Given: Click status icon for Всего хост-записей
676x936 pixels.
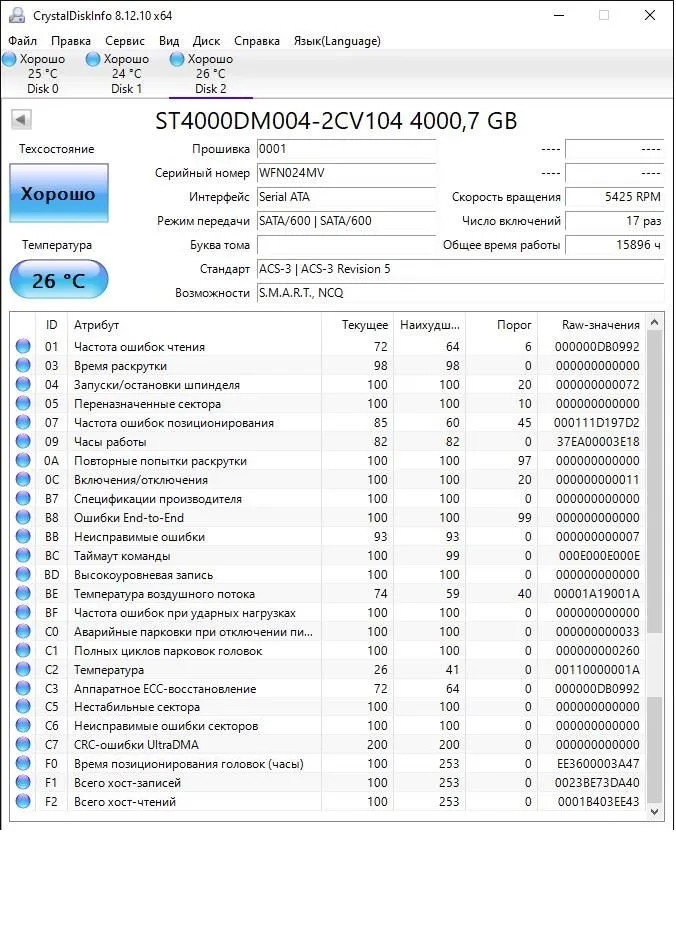Looking at the screenshot, I should click(23, 783).
